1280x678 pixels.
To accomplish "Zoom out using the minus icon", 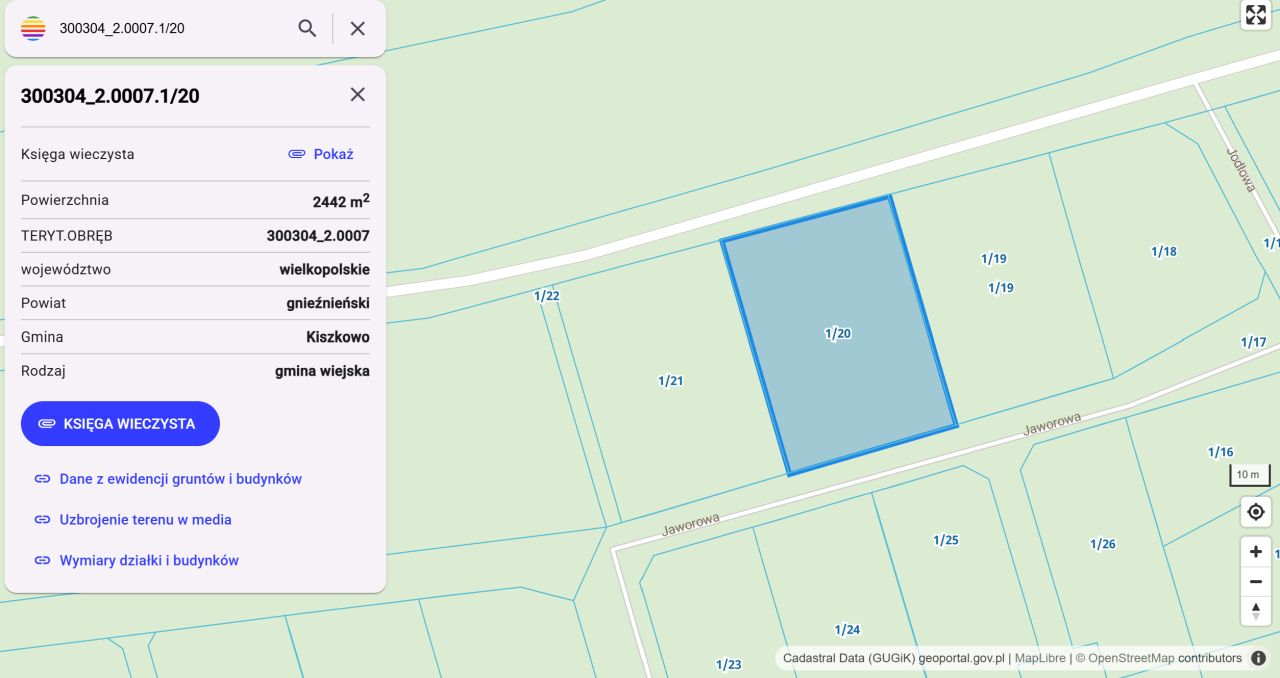I will [1255, 581].
